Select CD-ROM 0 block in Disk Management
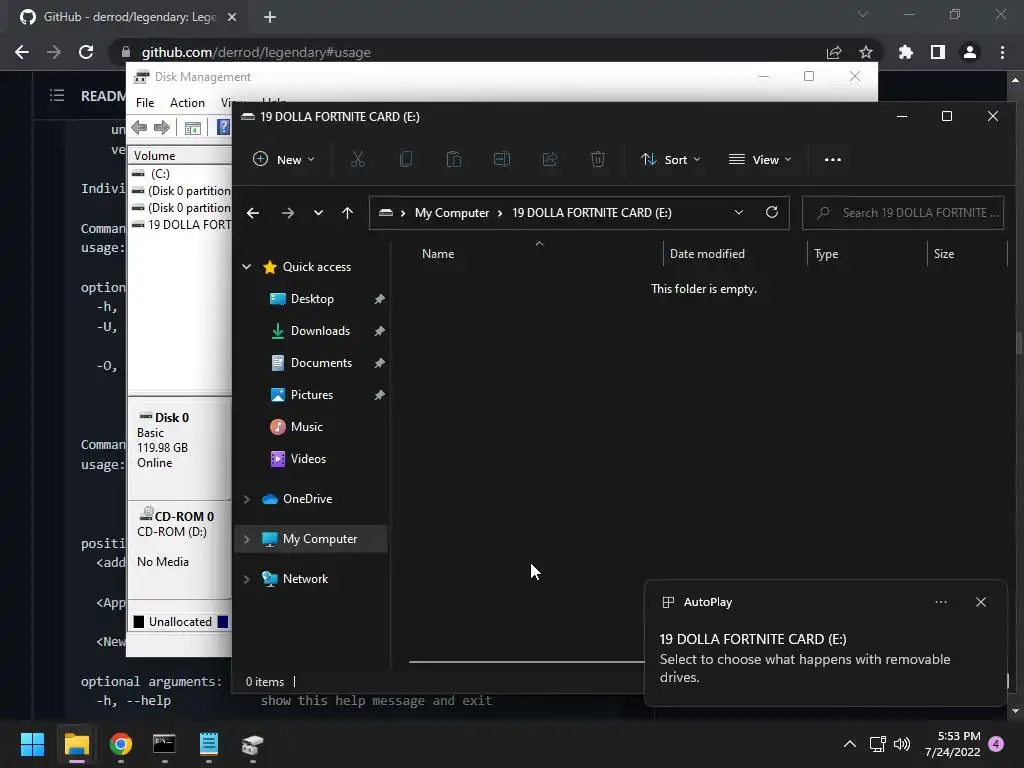Viewport: 1024px width, 768px height. point(180,550)
